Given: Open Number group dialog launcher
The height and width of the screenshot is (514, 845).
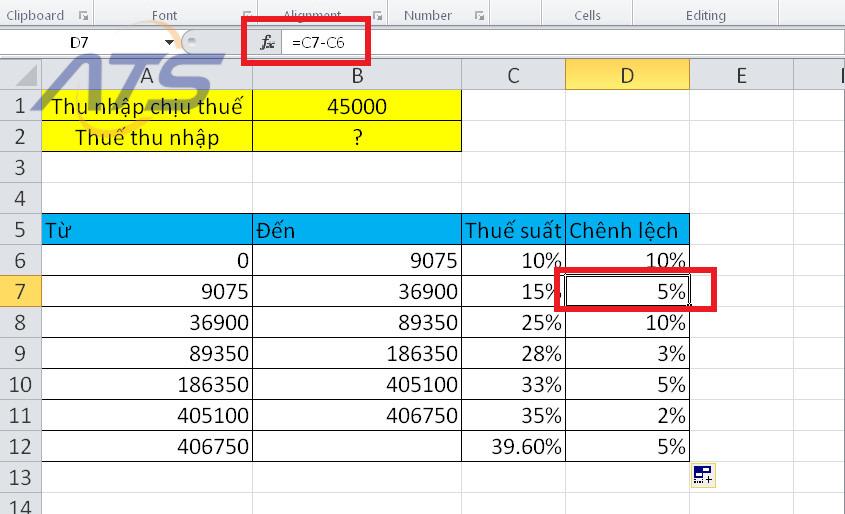Looking at the screenshot, I should [x=480, y=16].
